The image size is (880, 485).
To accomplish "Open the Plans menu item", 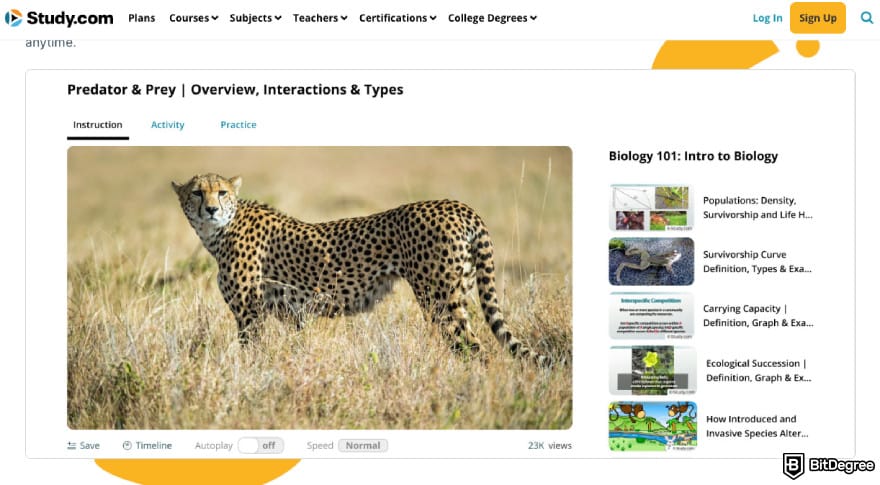I will click(x=141, y=18).
